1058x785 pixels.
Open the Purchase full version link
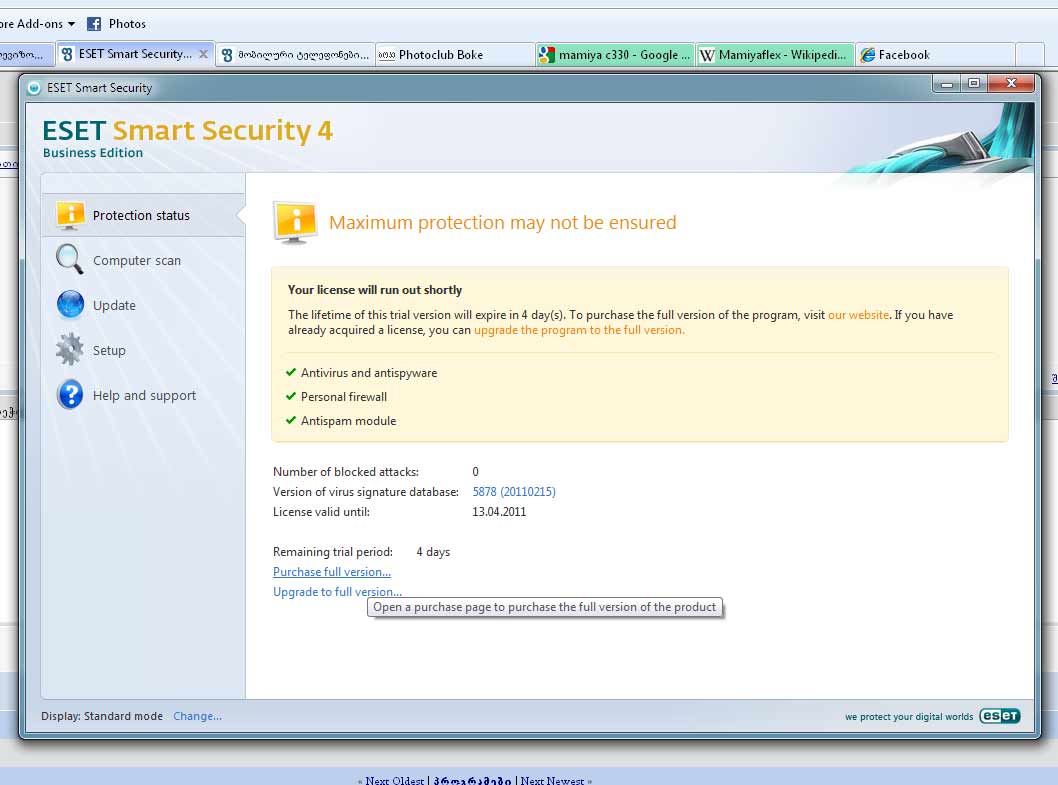331,572
